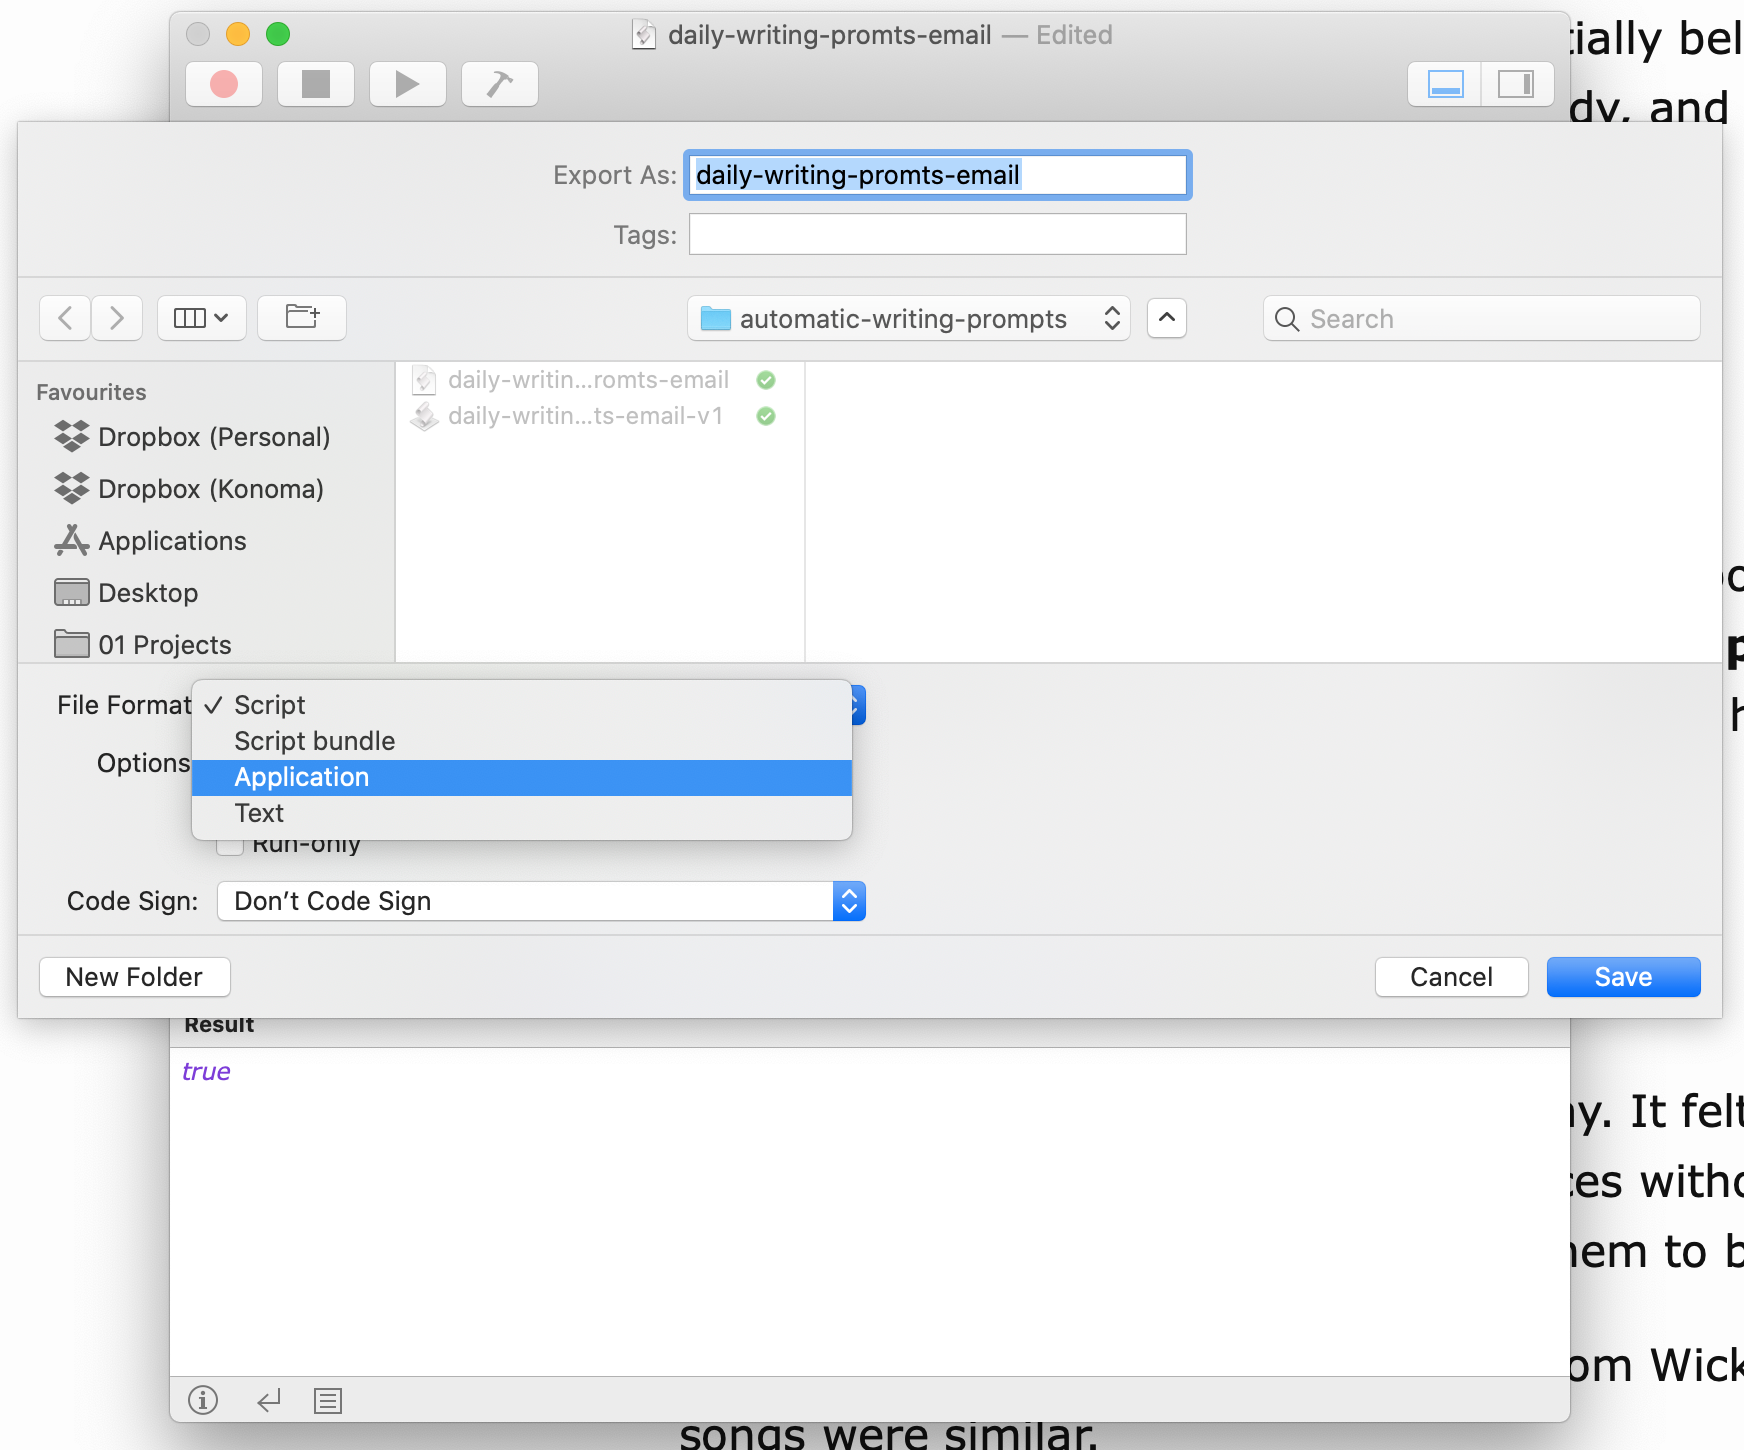Show description info icon in Script Editor

point(203,1400)
